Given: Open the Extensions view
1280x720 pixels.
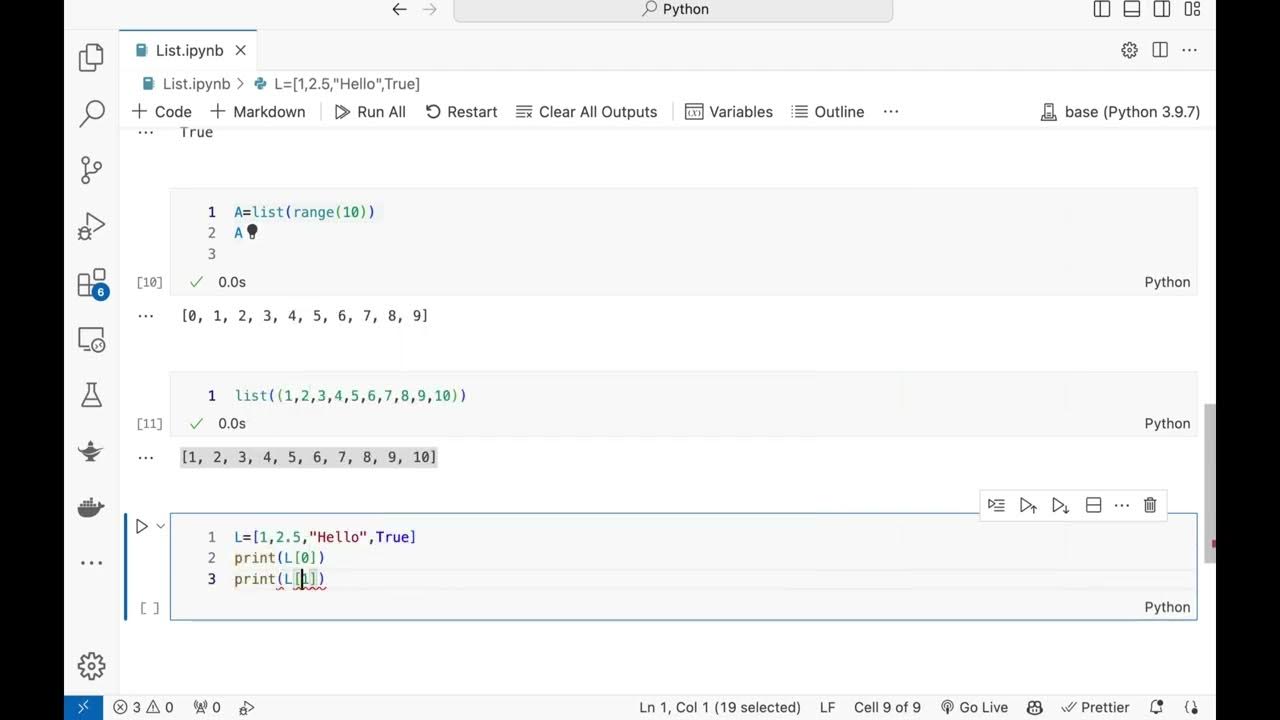Looking at the screenshot, I should 91,284.
